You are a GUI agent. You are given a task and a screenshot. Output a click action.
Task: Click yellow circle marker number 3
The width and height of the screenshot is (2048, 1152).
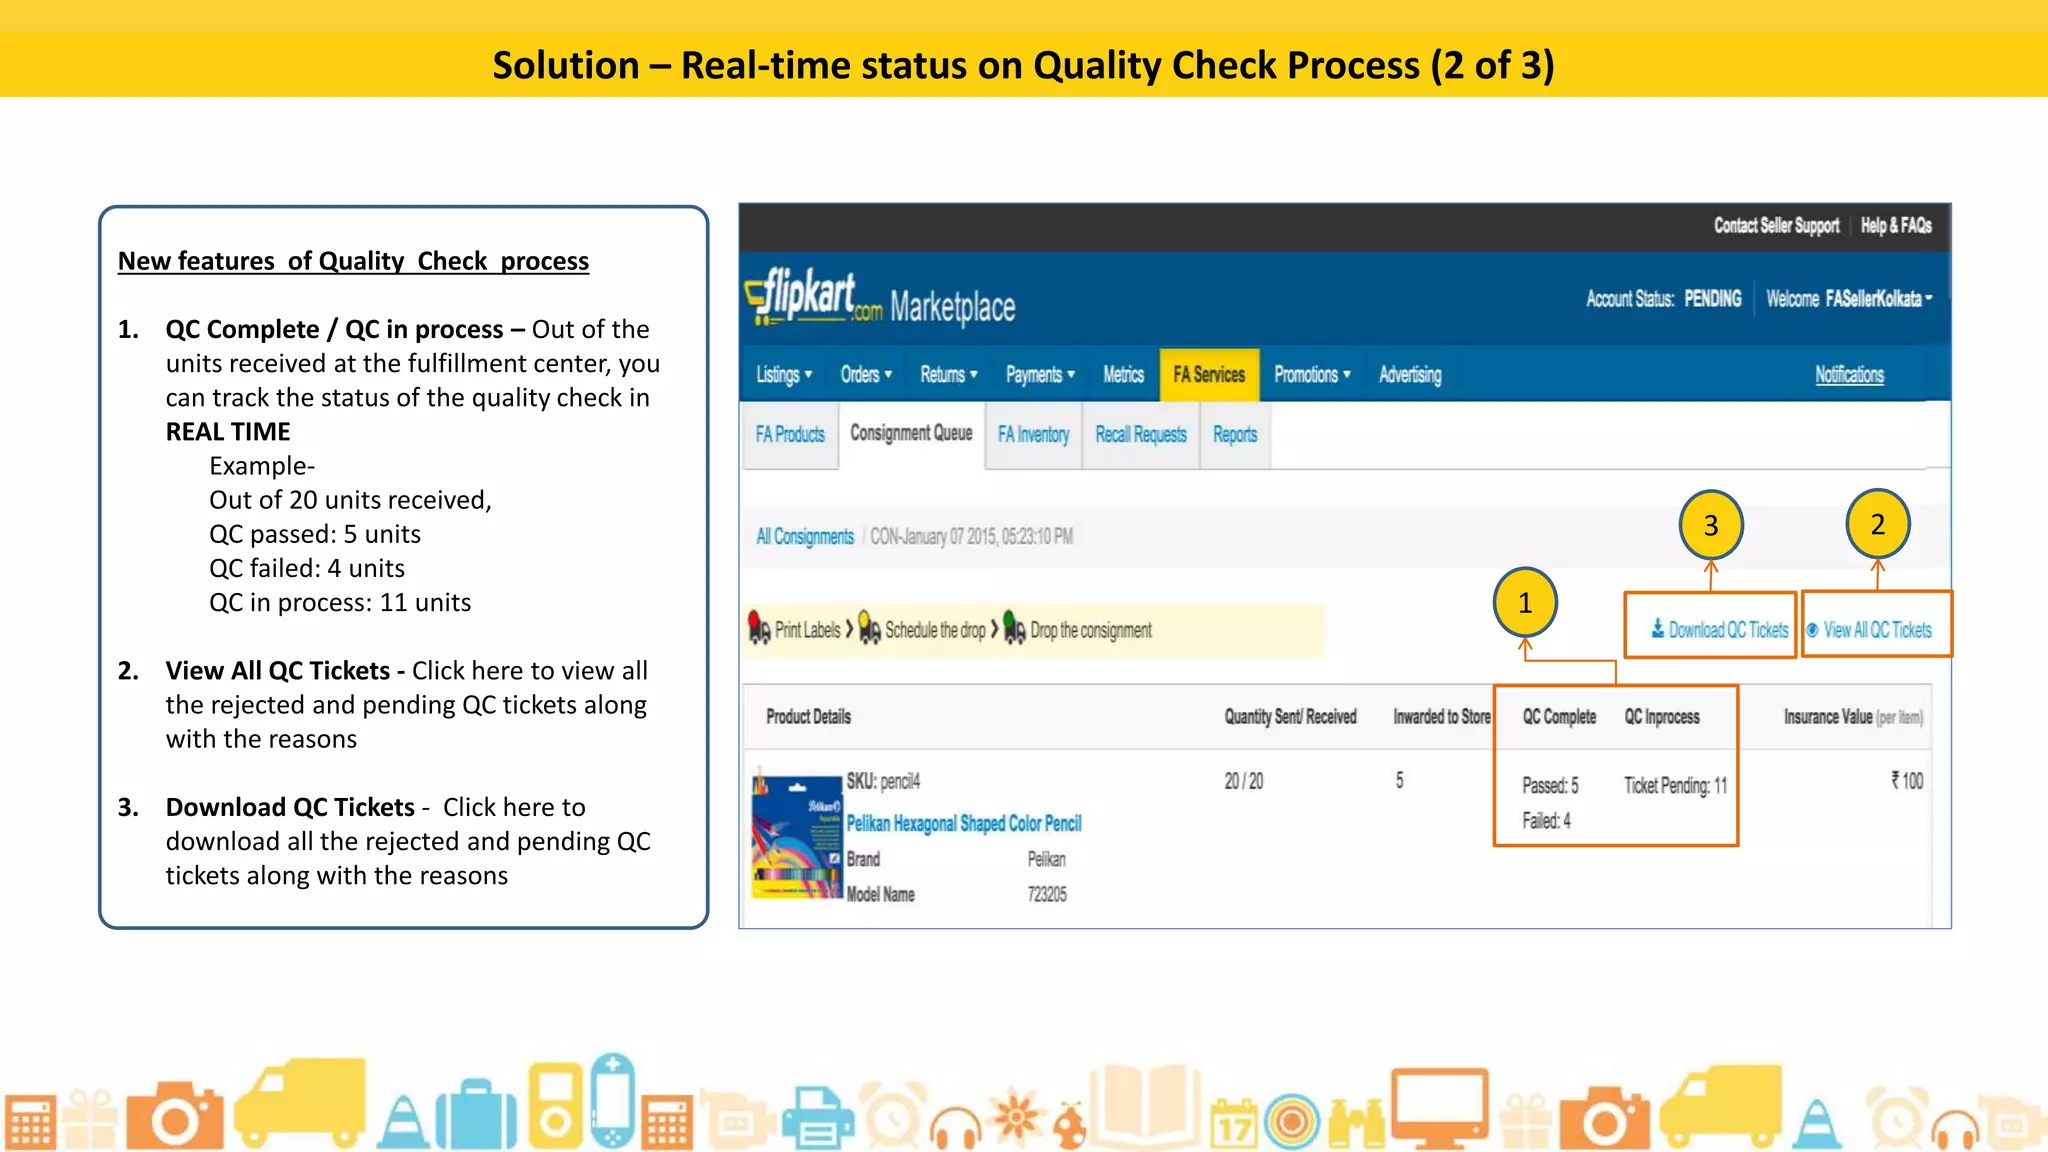[1710, 525]
